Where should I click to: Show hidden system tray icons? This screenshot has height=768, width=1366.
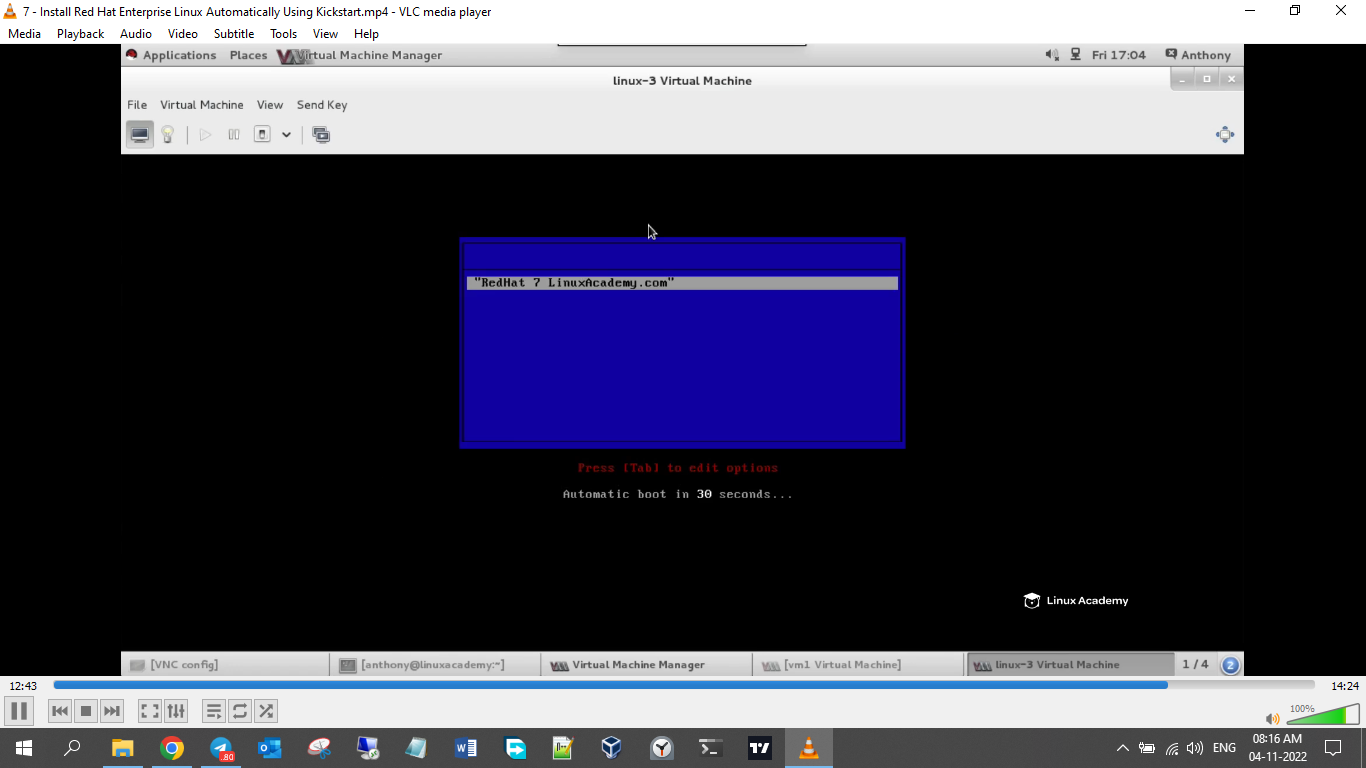click(1122, 748)
